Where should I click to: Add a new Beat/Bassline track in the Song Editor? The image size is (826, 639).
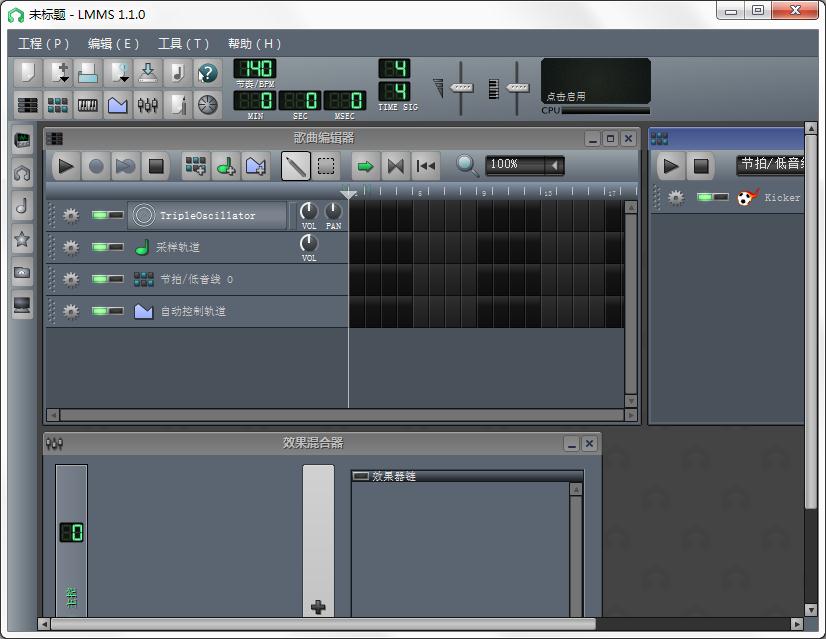point(196,165)
